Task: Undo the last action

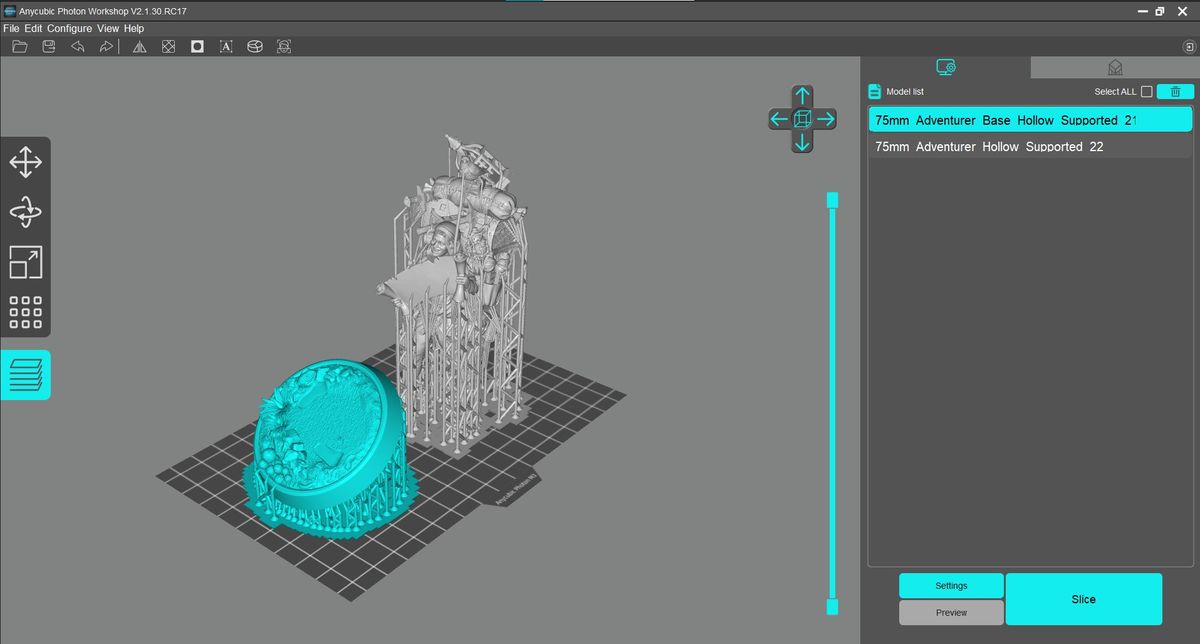Action: [x=77, y=46]
